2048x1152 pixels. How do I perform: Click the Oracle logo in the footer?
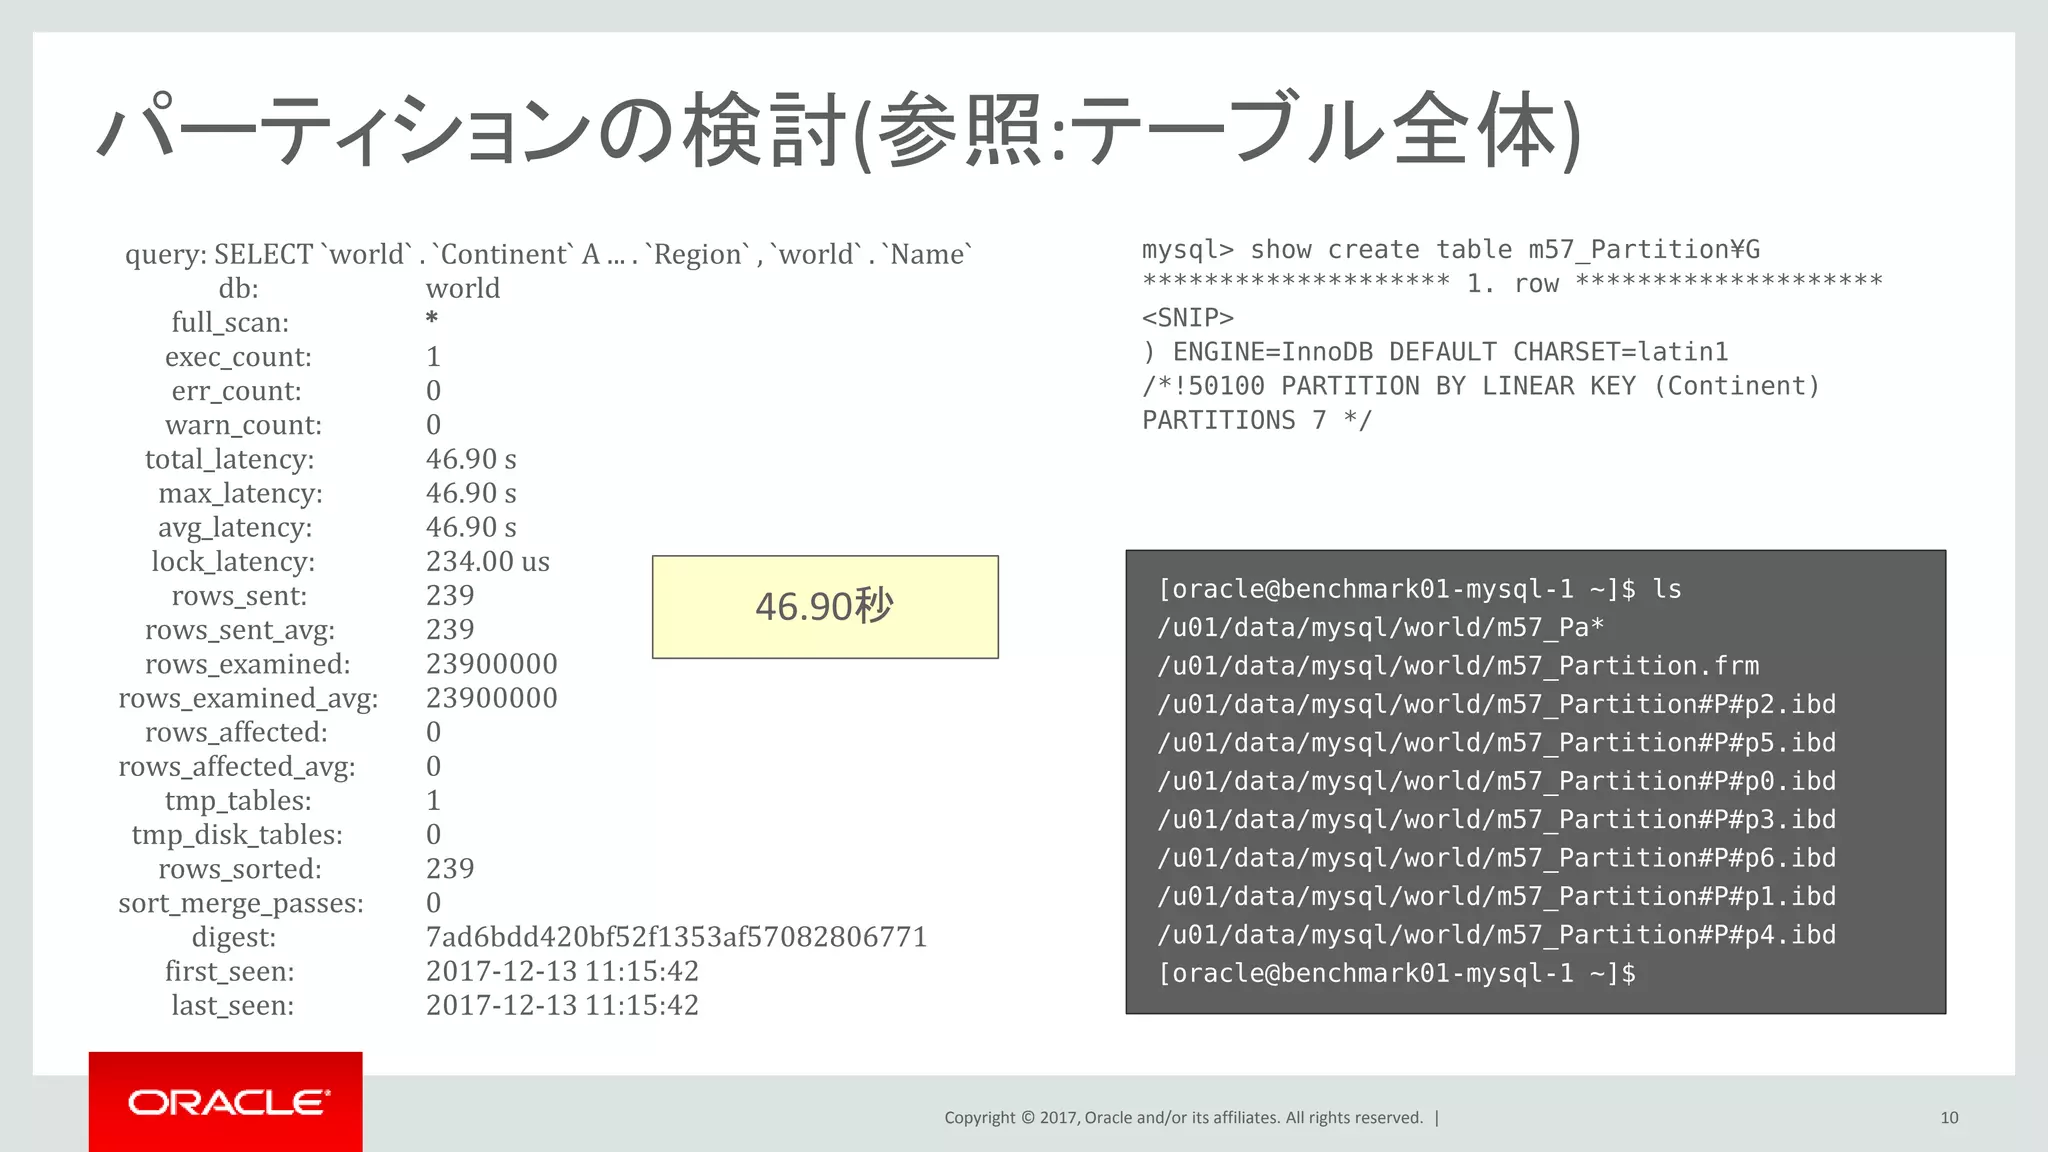click(x=226, y=1102)
